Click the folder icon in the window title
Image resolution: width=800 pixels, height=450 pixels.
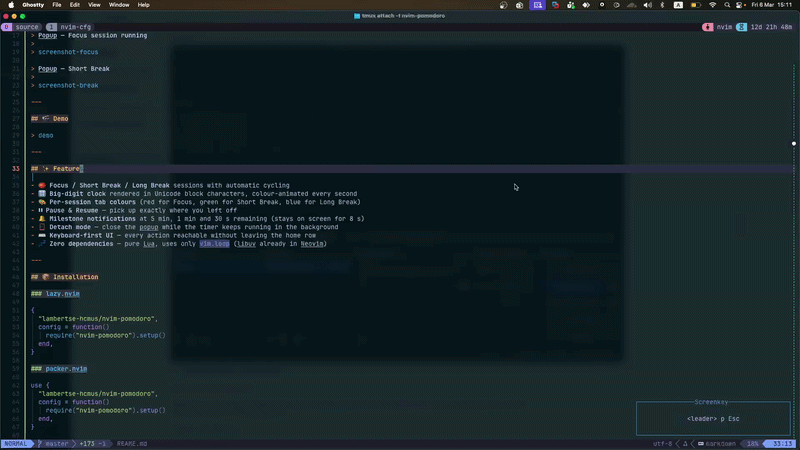357,16
